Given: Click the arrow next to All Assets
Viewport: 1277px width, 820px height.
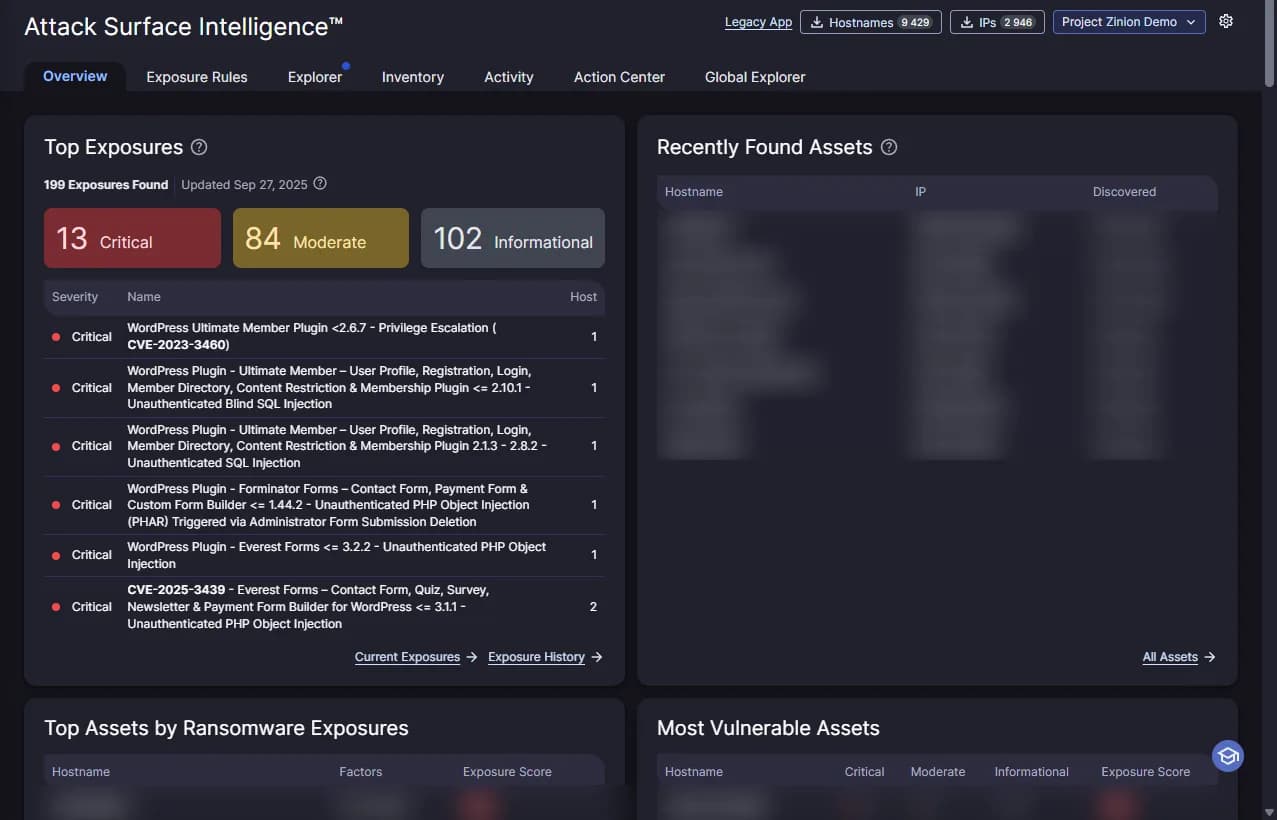Looking at the screenshot, I should tap(1210, 657).
